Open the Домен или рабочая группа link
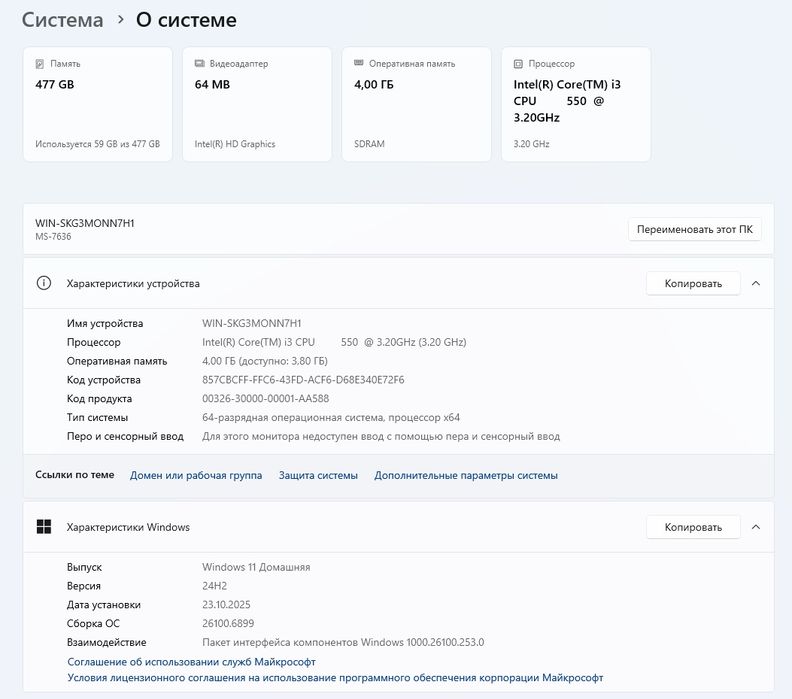Screen dimensions: 792x699 pos(196,476)
